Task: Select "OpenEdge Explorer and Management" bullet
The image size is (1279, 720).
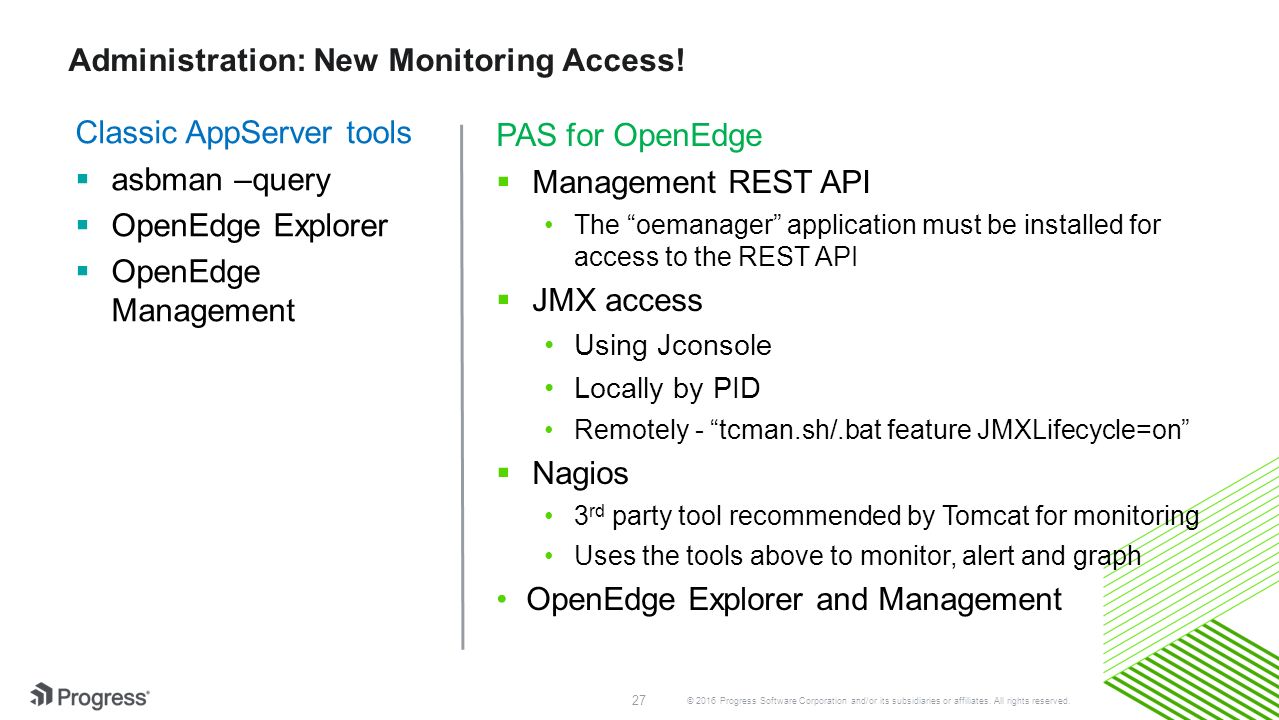Action: point(794,600)
